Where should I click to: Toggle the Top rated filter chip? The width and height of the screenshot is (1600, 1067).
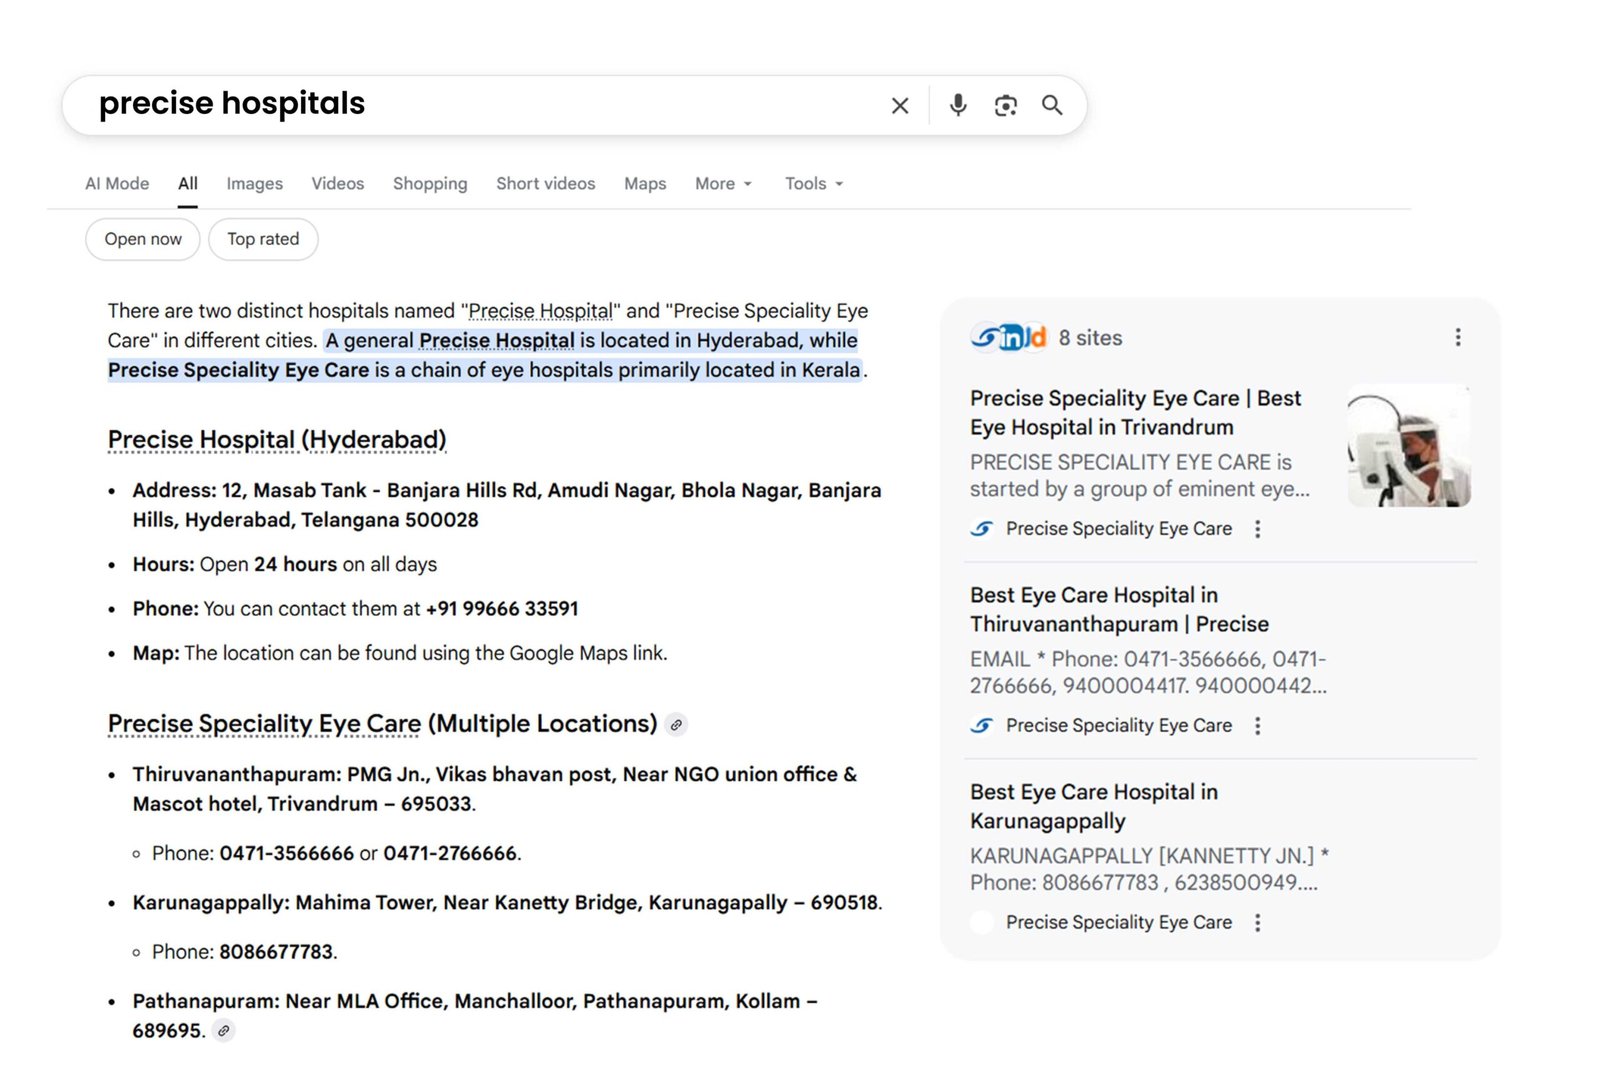(x=263, y=239)
